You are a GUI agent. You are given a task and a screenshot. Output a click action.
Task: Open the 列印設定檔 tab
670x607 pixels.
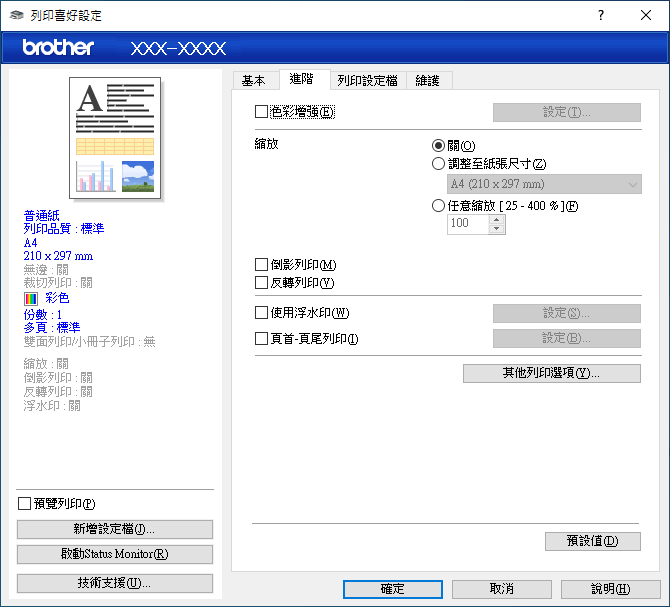click(367, 80)
